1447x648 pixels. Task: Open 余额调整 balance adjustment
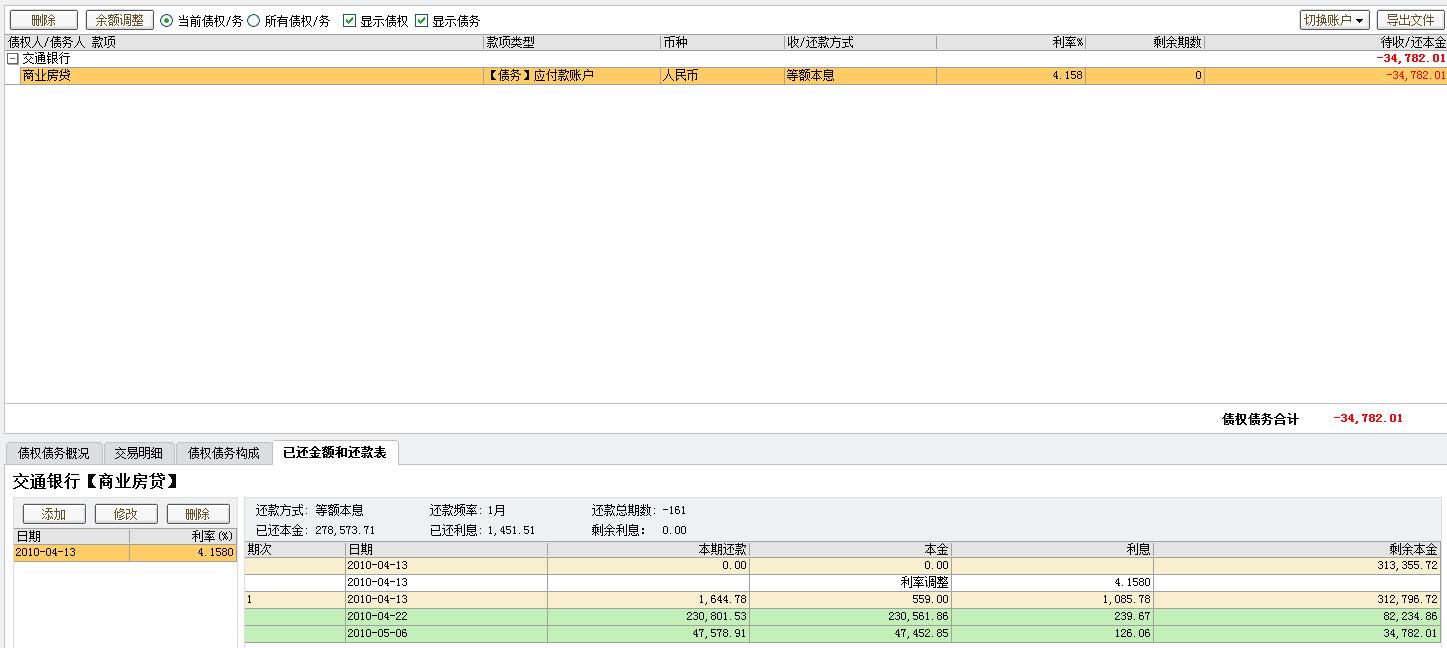pyautogui.click(x=120, y=20)
